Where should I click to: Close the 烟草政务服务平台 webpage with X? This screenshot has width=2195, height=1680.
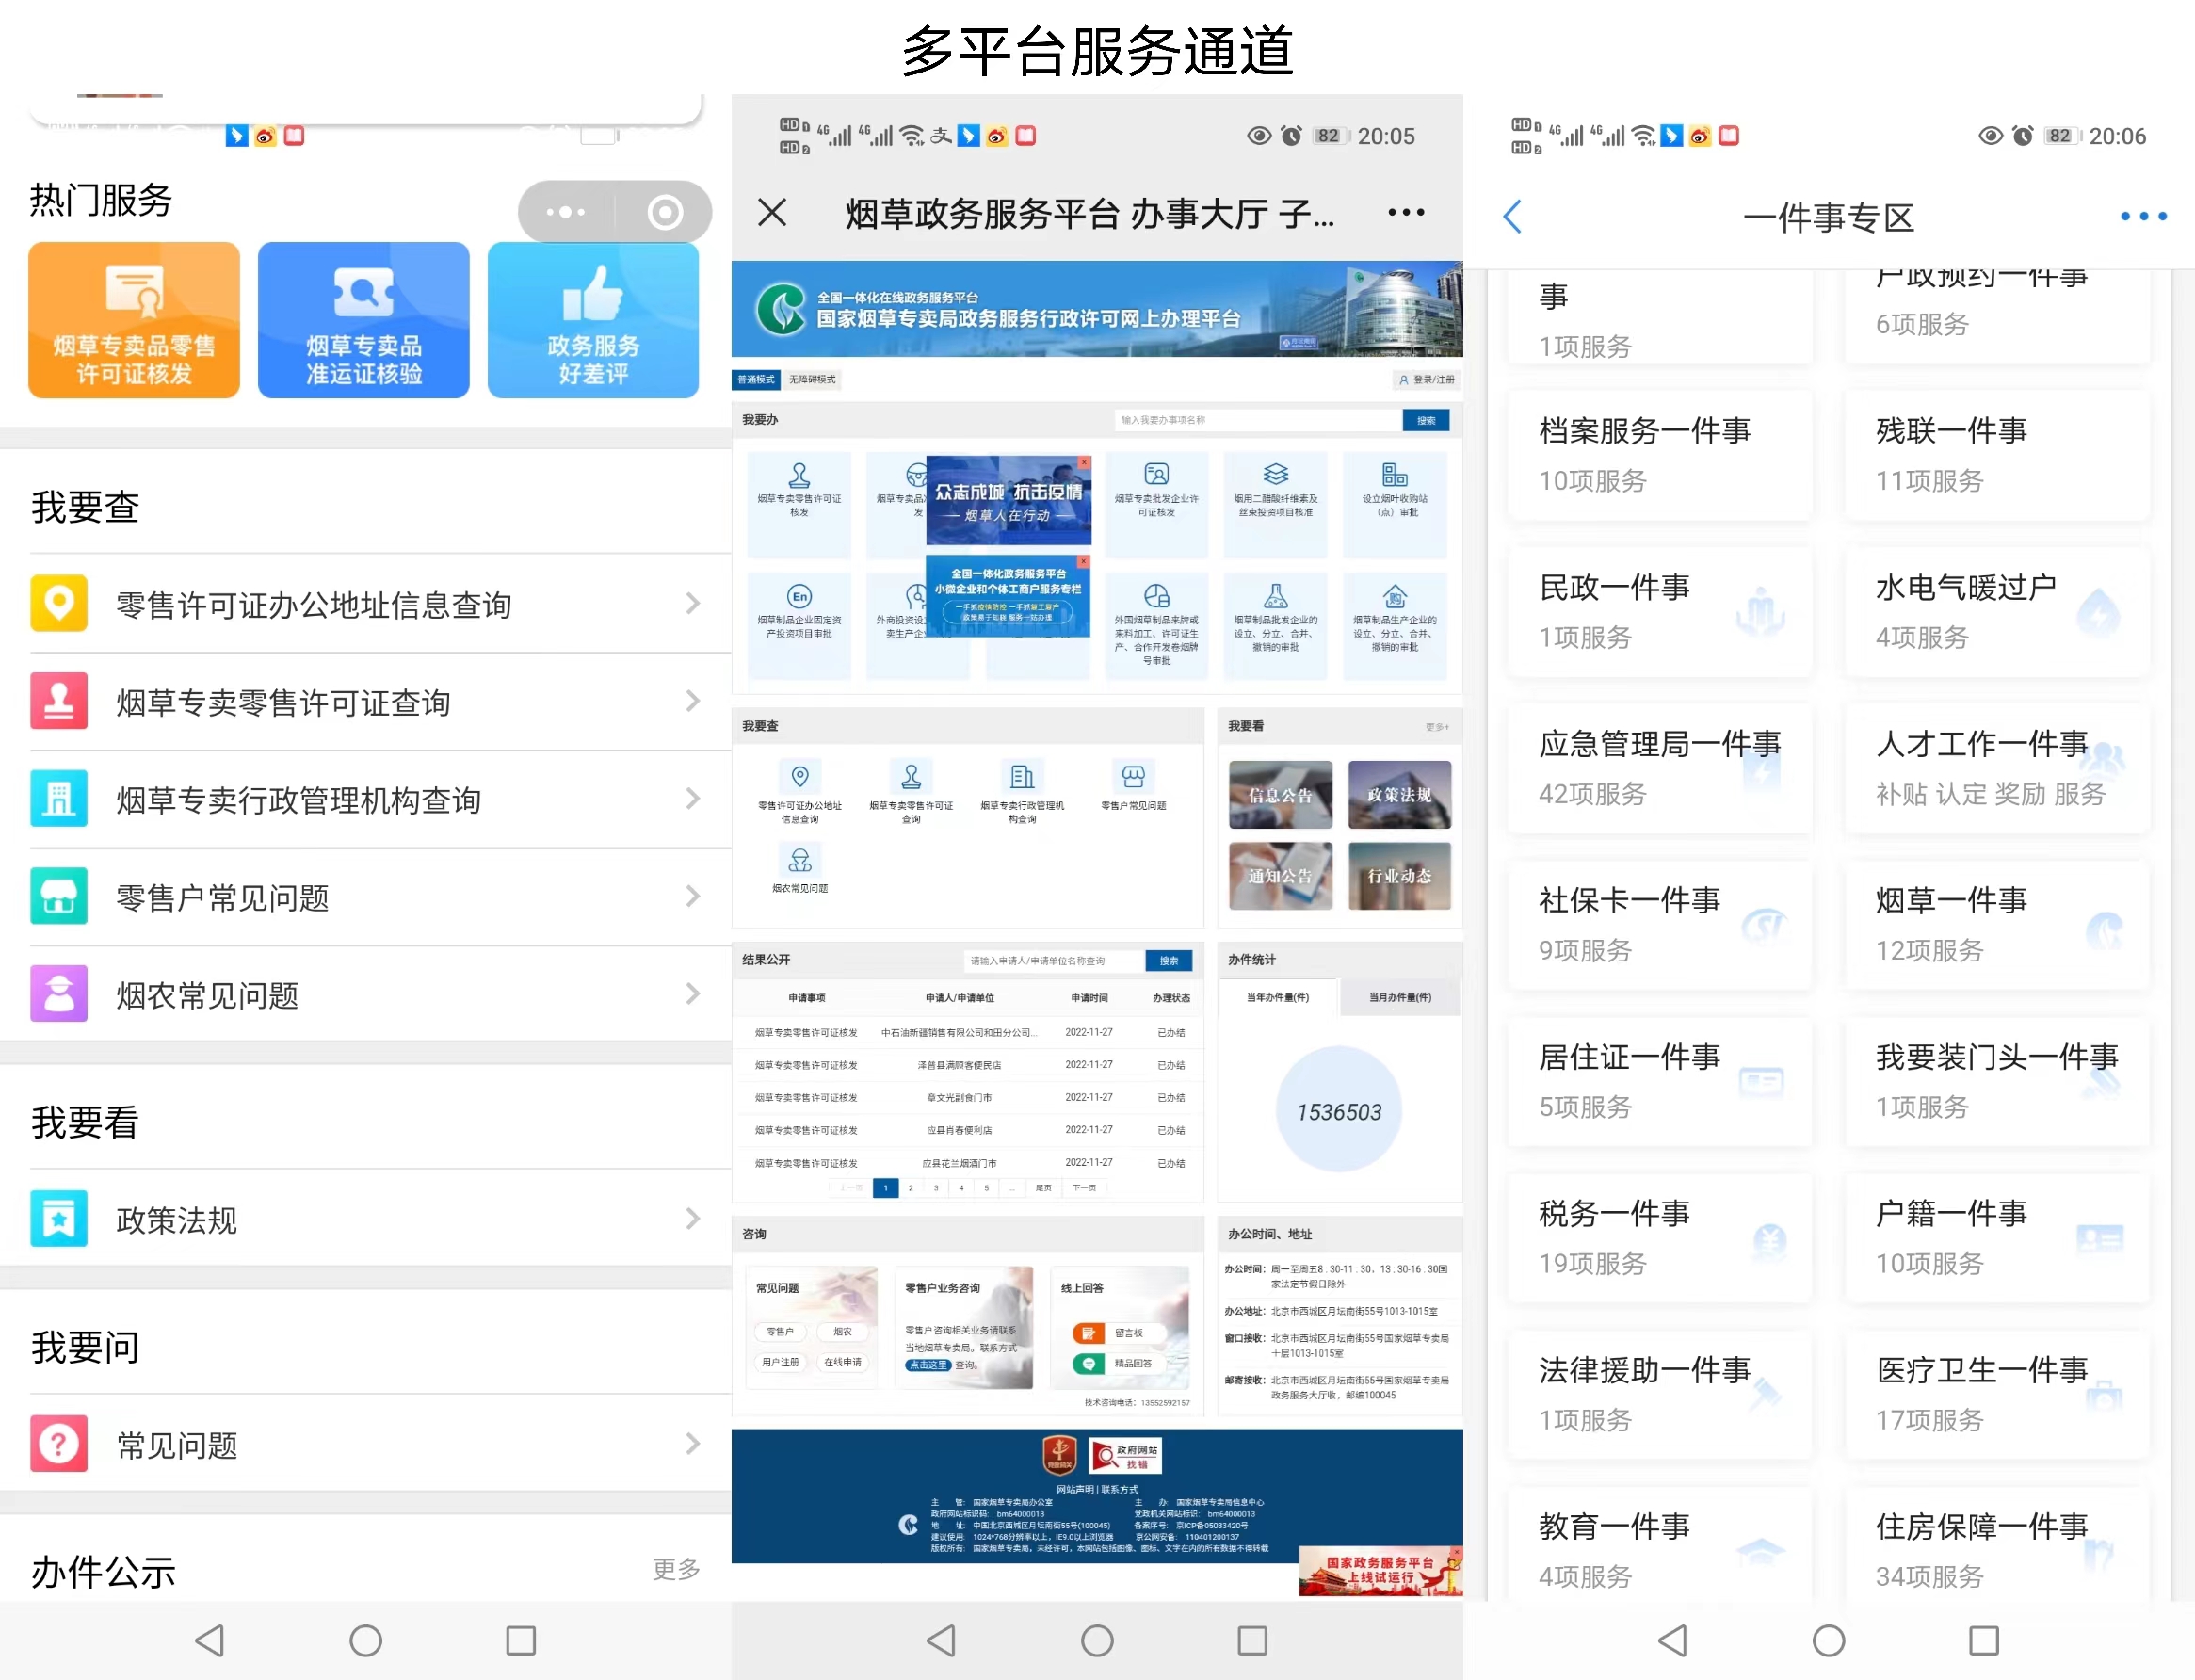point(772,212)
